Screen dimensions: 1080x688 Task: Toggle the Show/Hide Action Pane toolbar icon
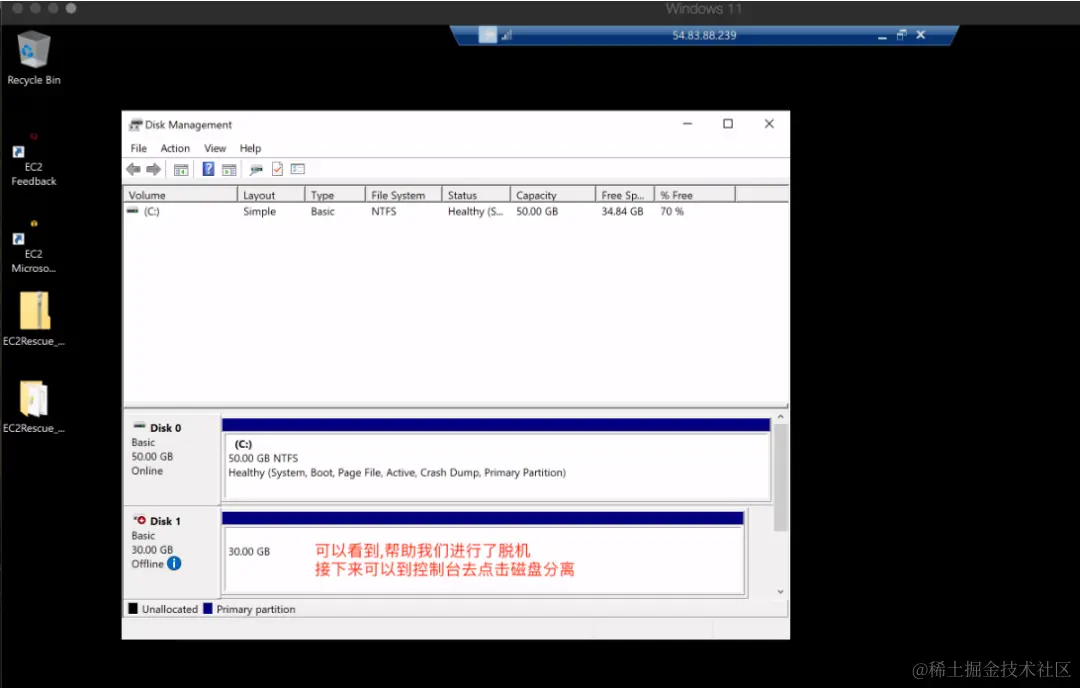tap(229, 169)
